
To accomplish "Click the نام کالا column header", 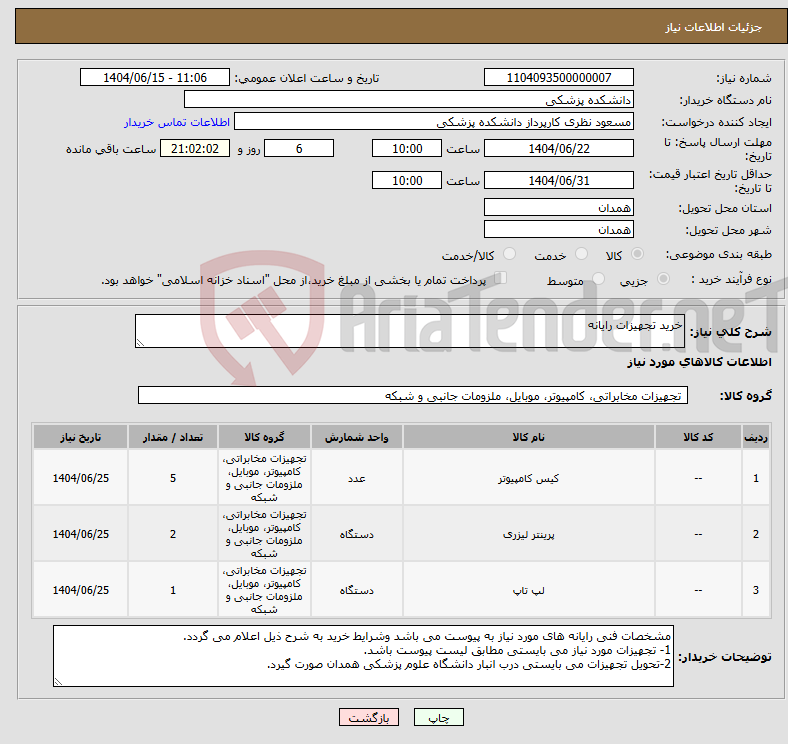I will coord(528,437).
